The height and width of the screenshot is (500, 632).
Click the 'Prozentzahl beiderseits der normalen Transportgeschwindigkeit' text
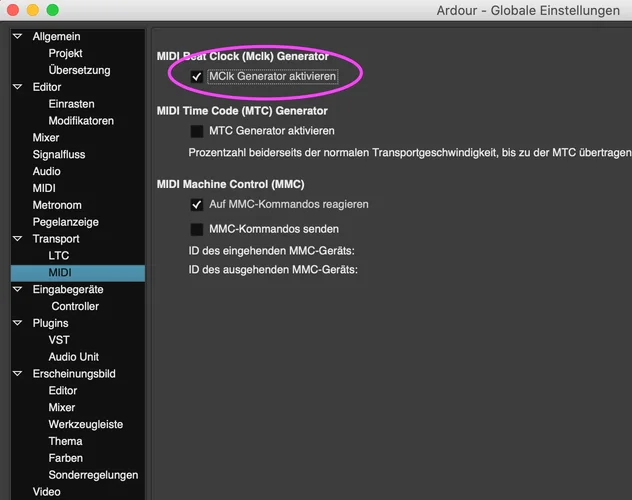pos(343,153)
